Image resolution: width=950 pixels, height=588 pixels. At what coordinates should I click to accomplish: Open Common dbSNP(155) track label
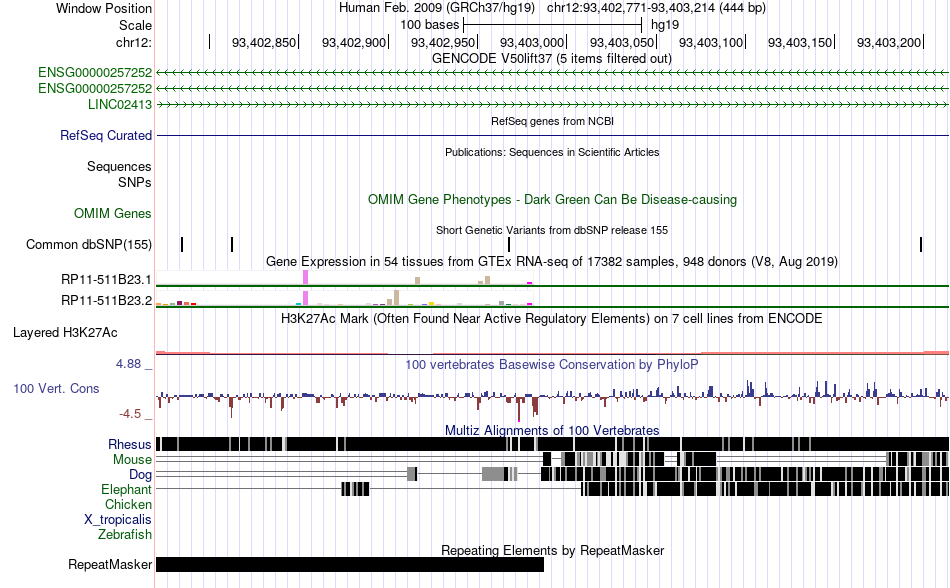[x=89, y=245]
